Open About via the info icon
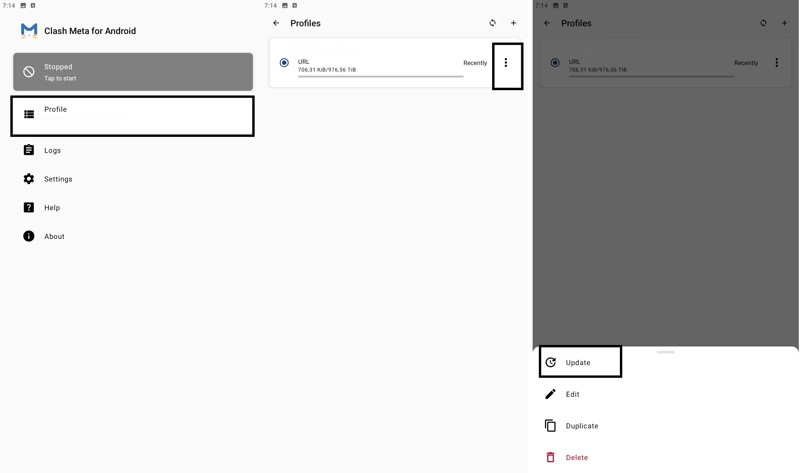 point(29,237)
